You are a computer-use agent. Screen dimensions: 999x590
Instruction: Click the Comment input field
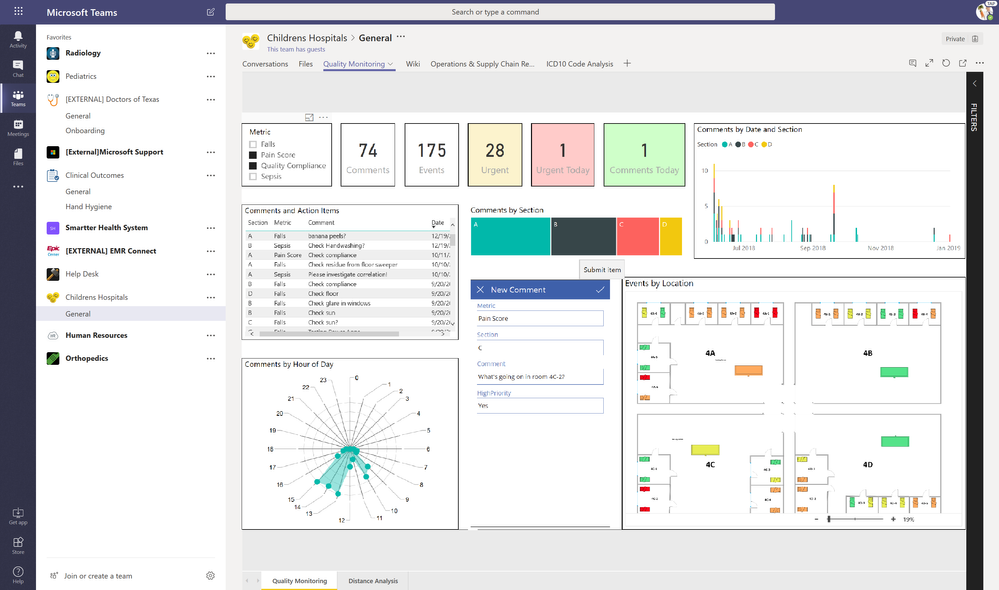[540, 377]
